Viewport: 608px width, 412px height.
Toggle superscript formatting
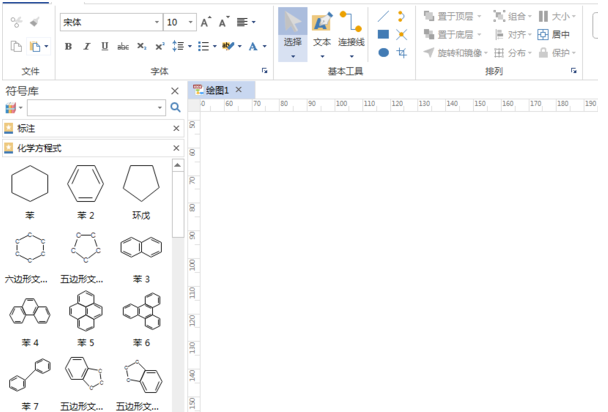160,47
